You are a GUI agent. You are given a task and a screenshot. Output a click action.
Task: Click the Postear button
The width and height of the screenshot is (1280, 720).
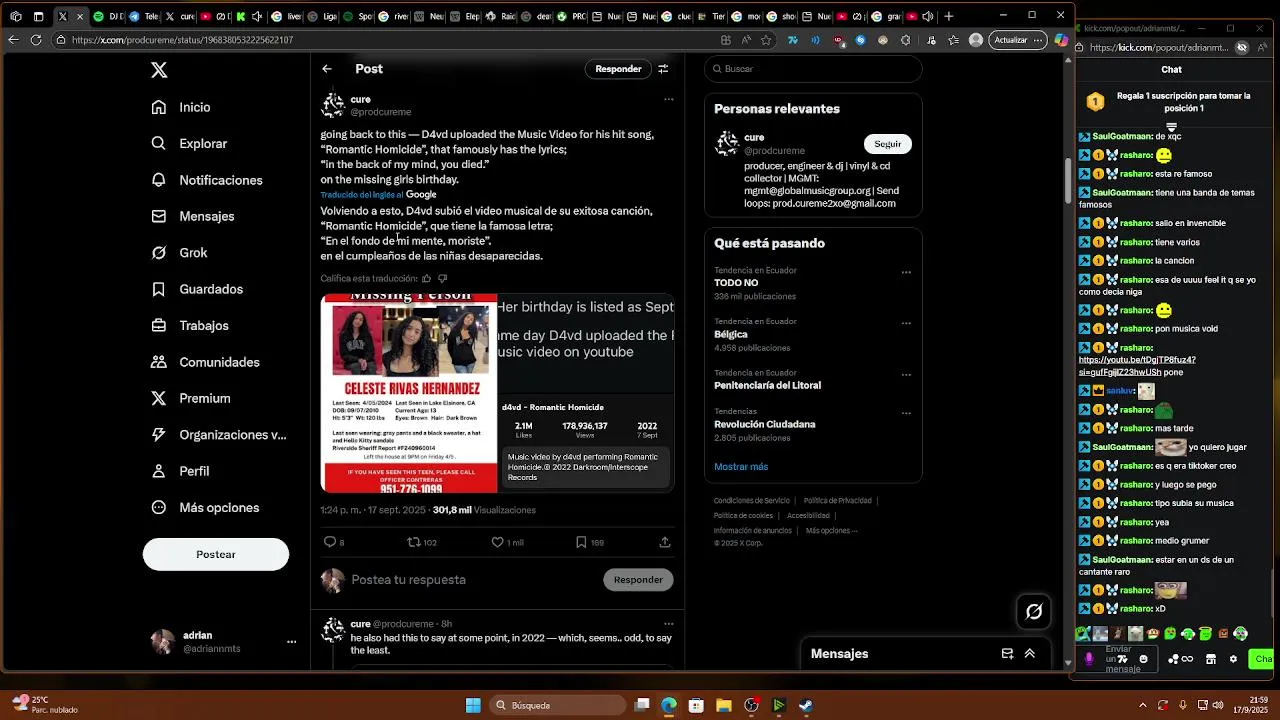click(216, 554)
